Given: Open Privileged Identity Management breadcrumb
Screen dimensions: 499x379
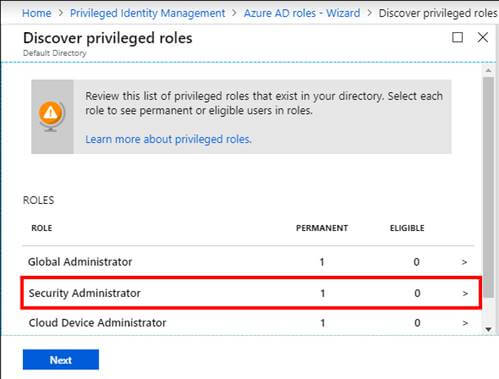Looking at the screenshot, I should click(x=147, y=13).
